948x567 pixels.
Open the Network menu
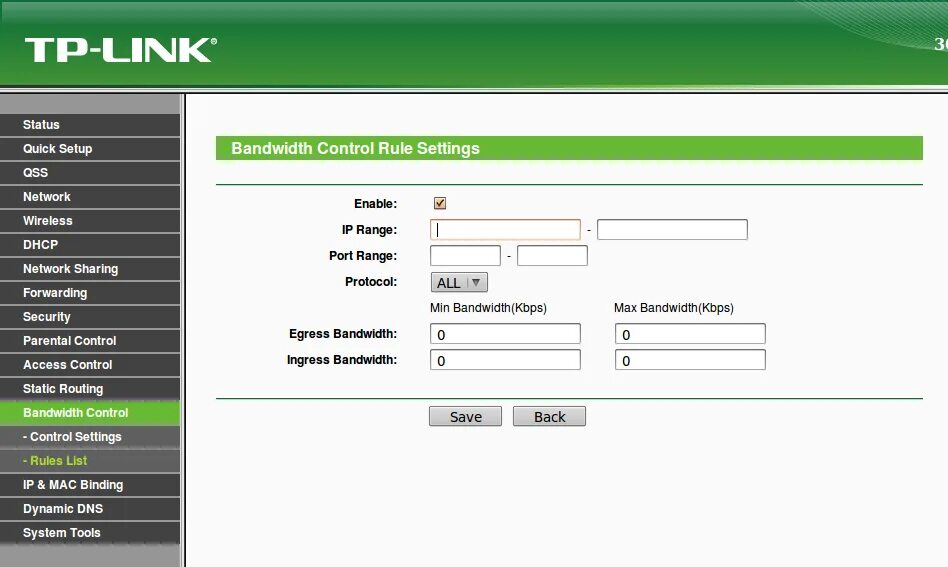tap(90, 197)
